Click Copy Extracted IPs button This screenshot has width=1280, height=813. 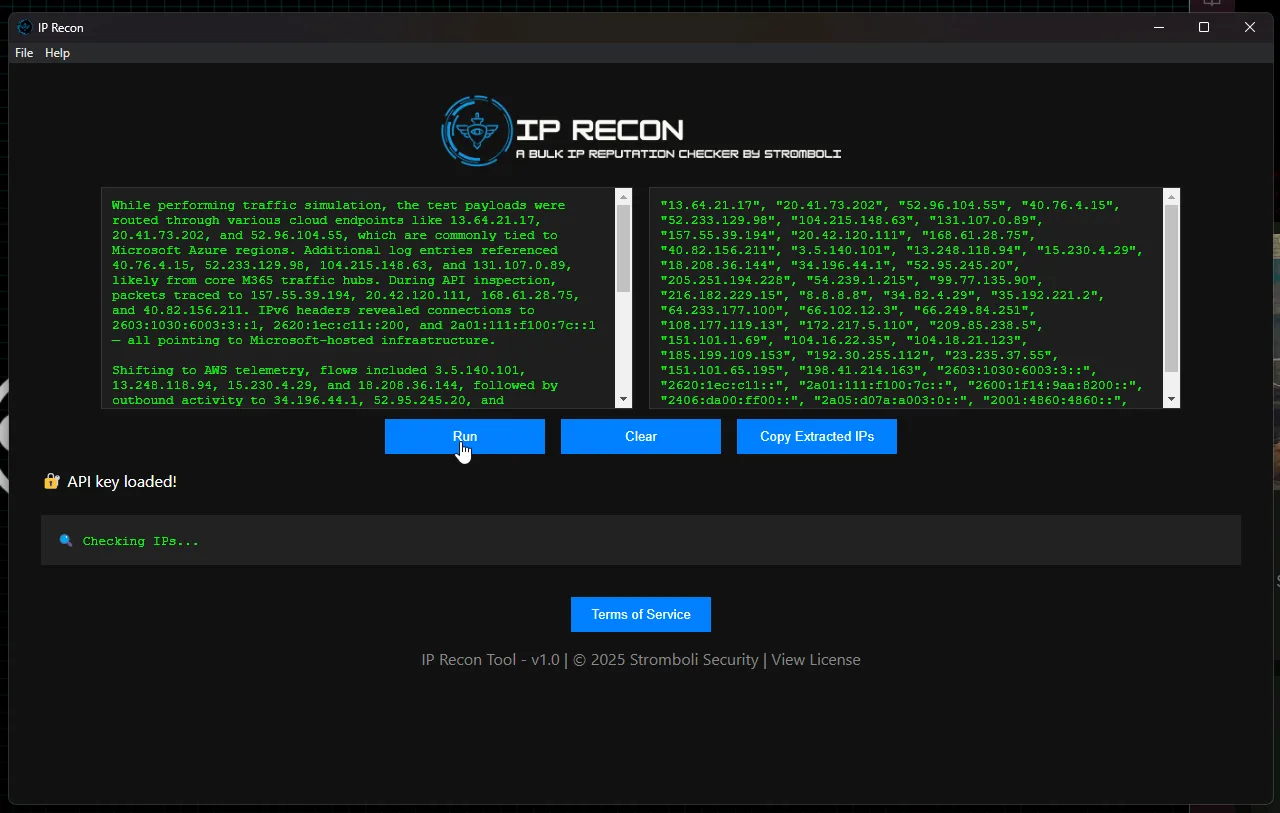tap(816, 436)
